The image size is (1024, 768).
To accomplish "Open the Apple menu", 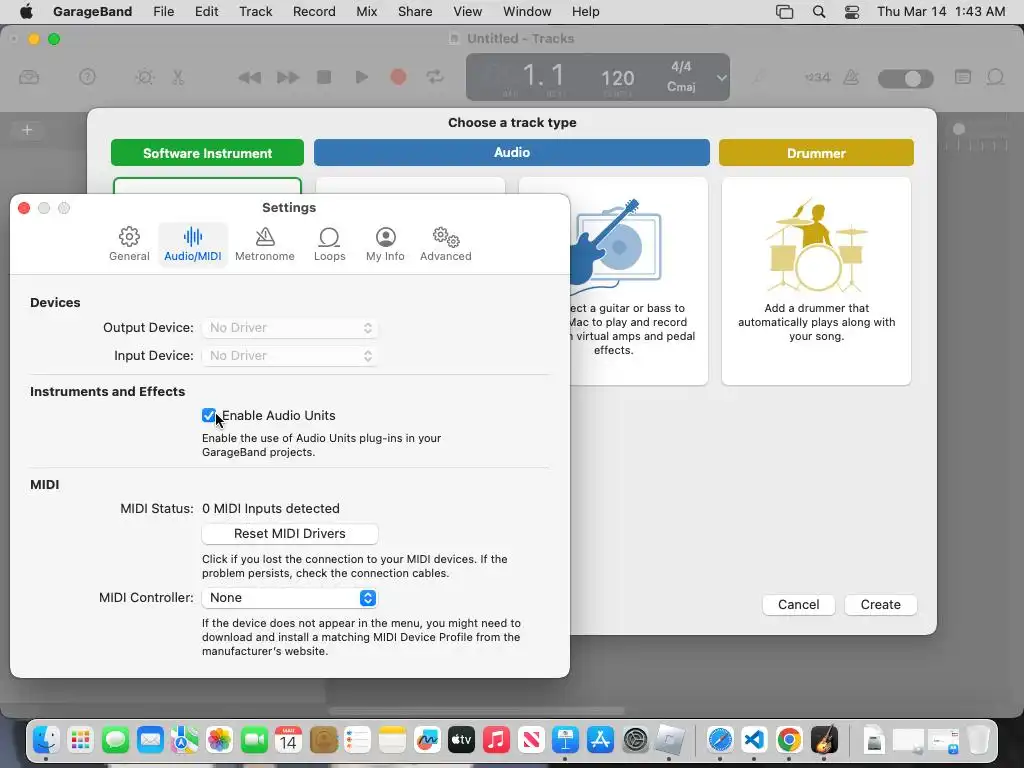I will (26, 11).
